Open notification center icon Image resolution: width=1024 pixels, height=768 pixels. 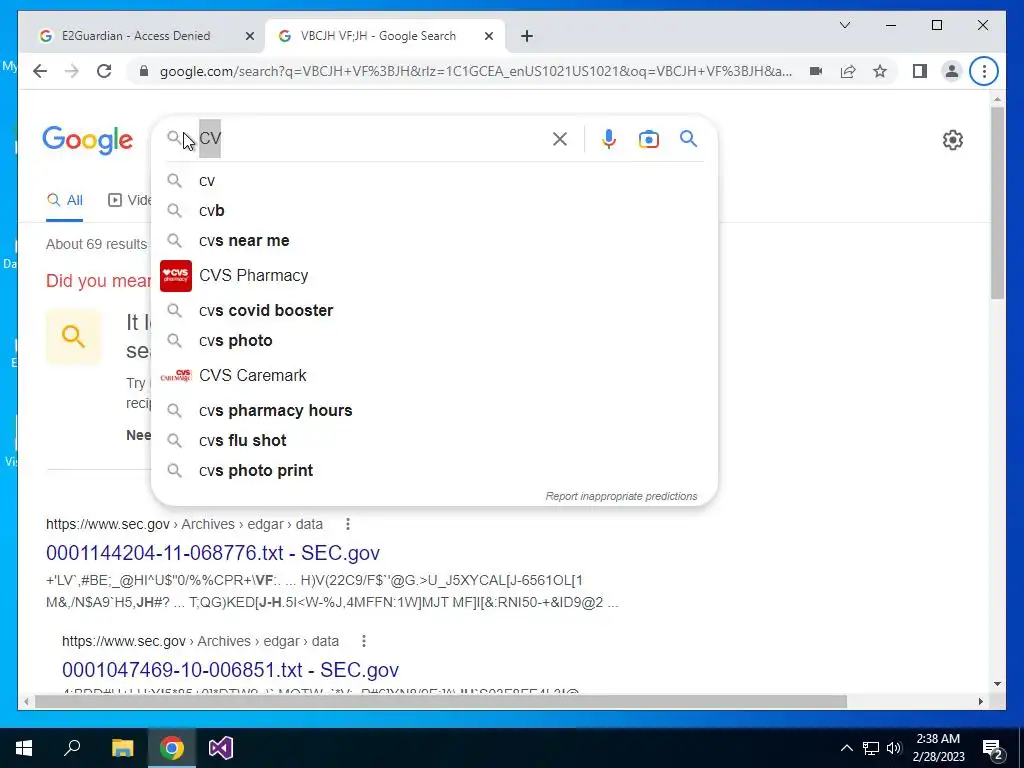[992, 749]
